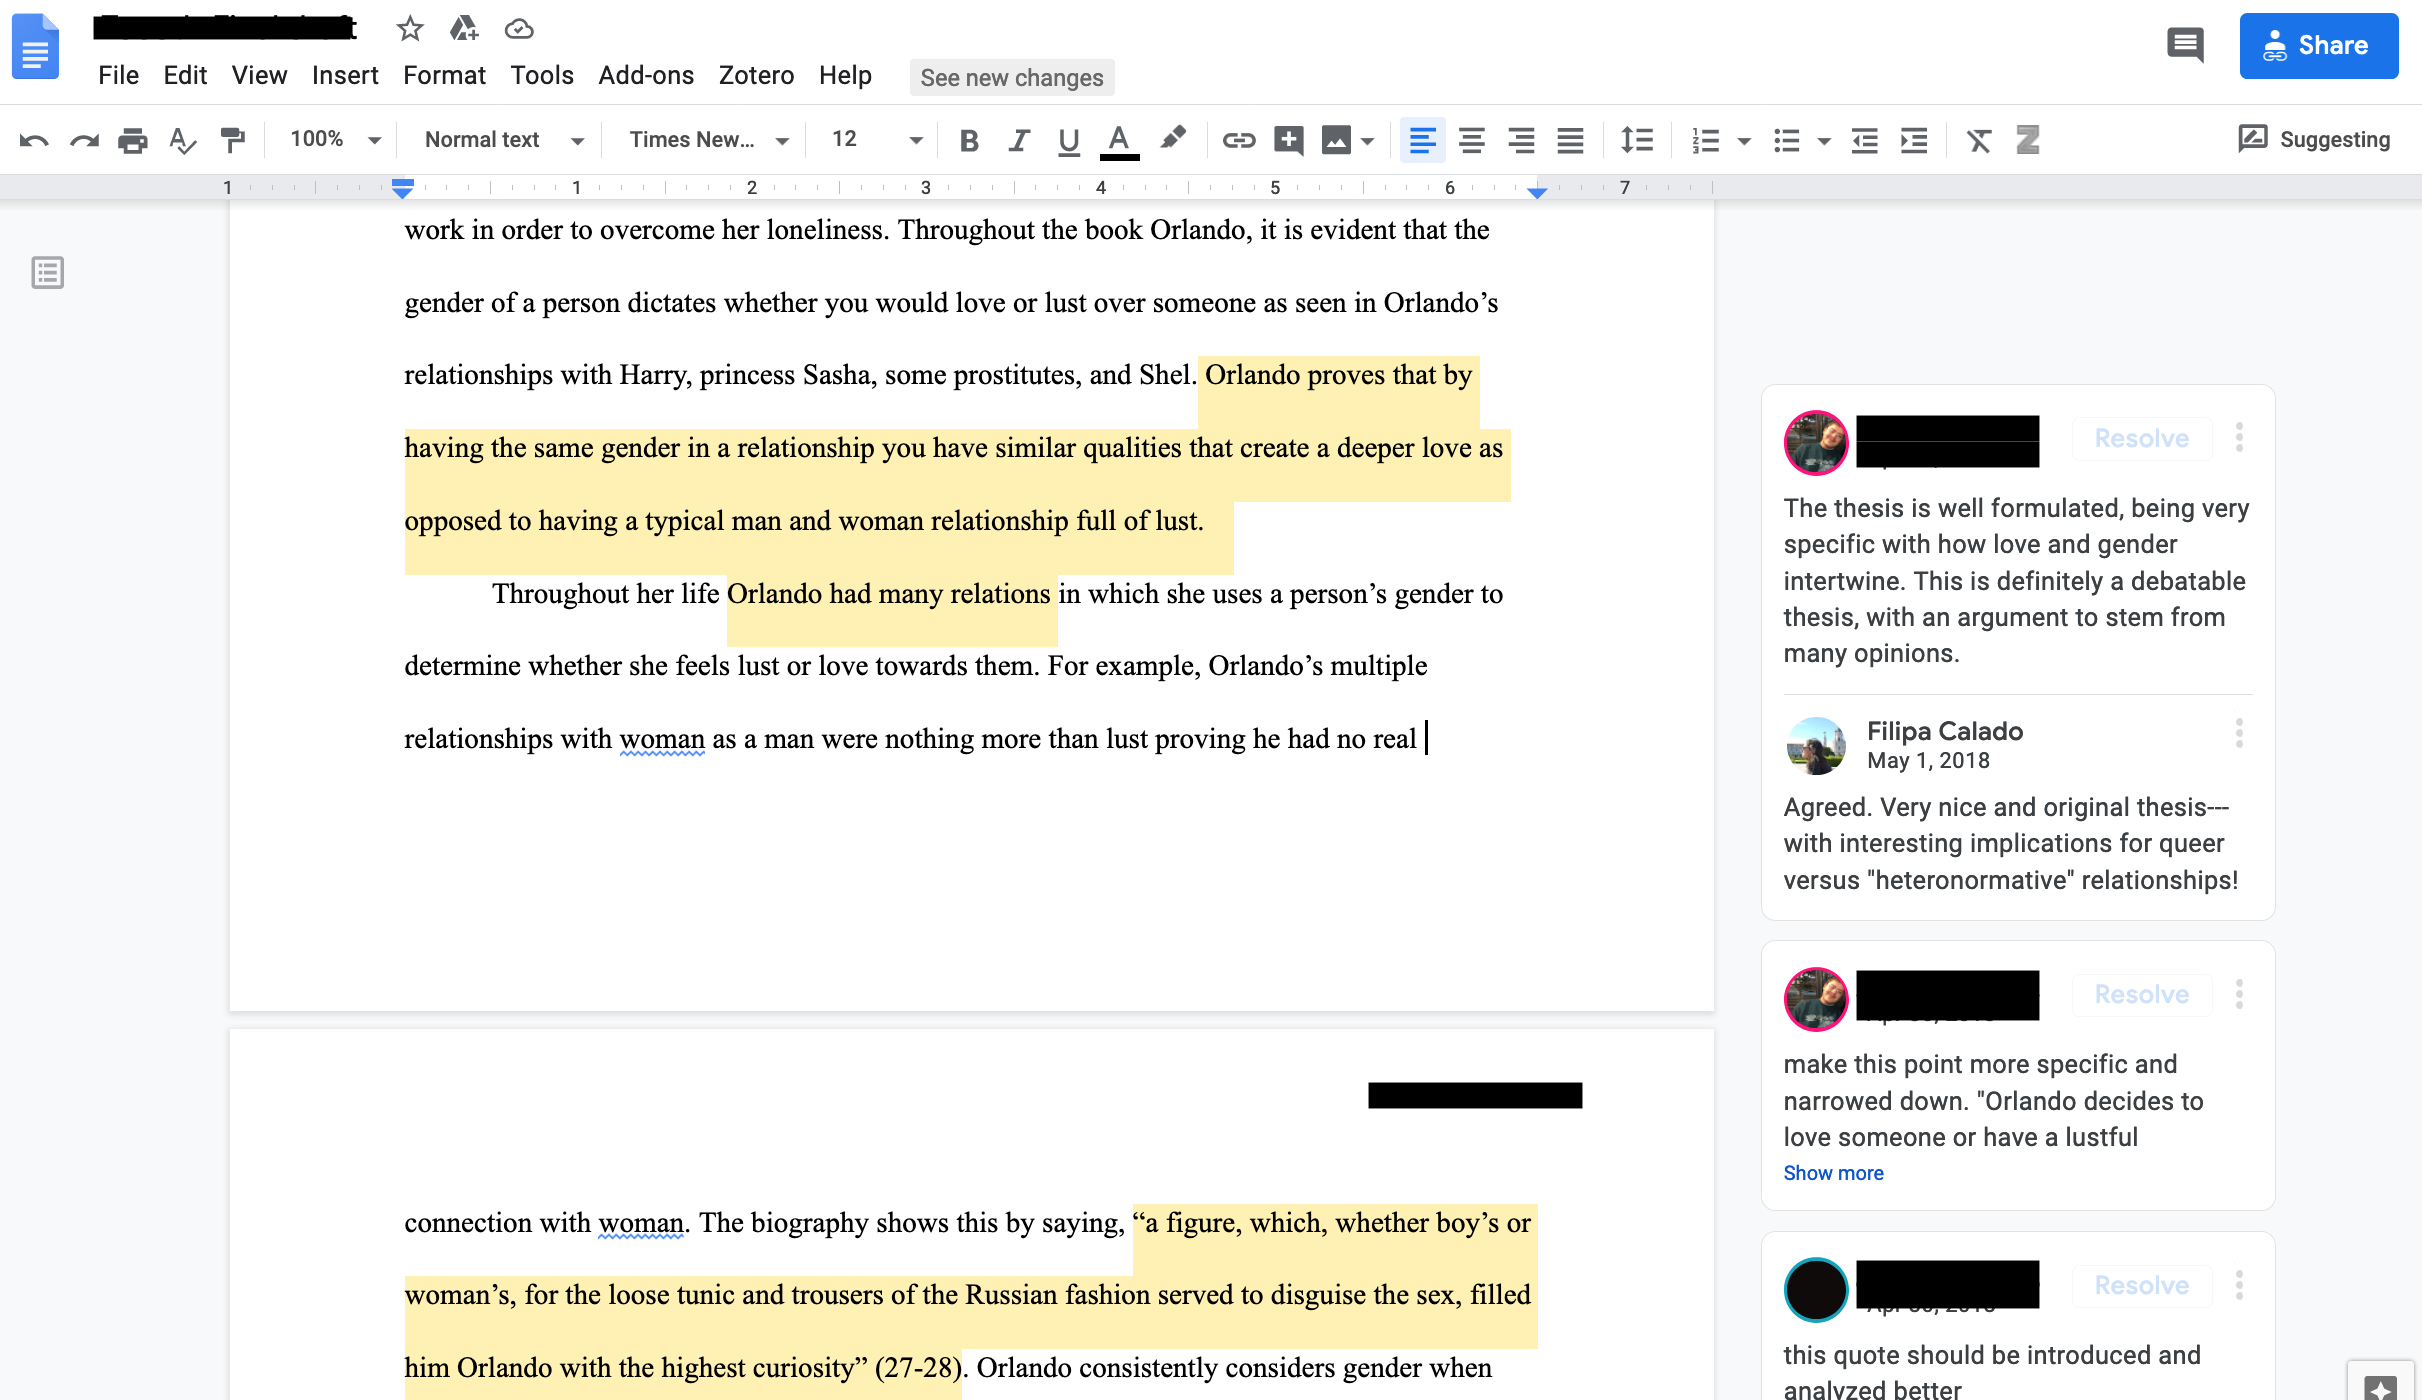Enable center alignment
2422x1400 pixels.
tap(1471, 140)
